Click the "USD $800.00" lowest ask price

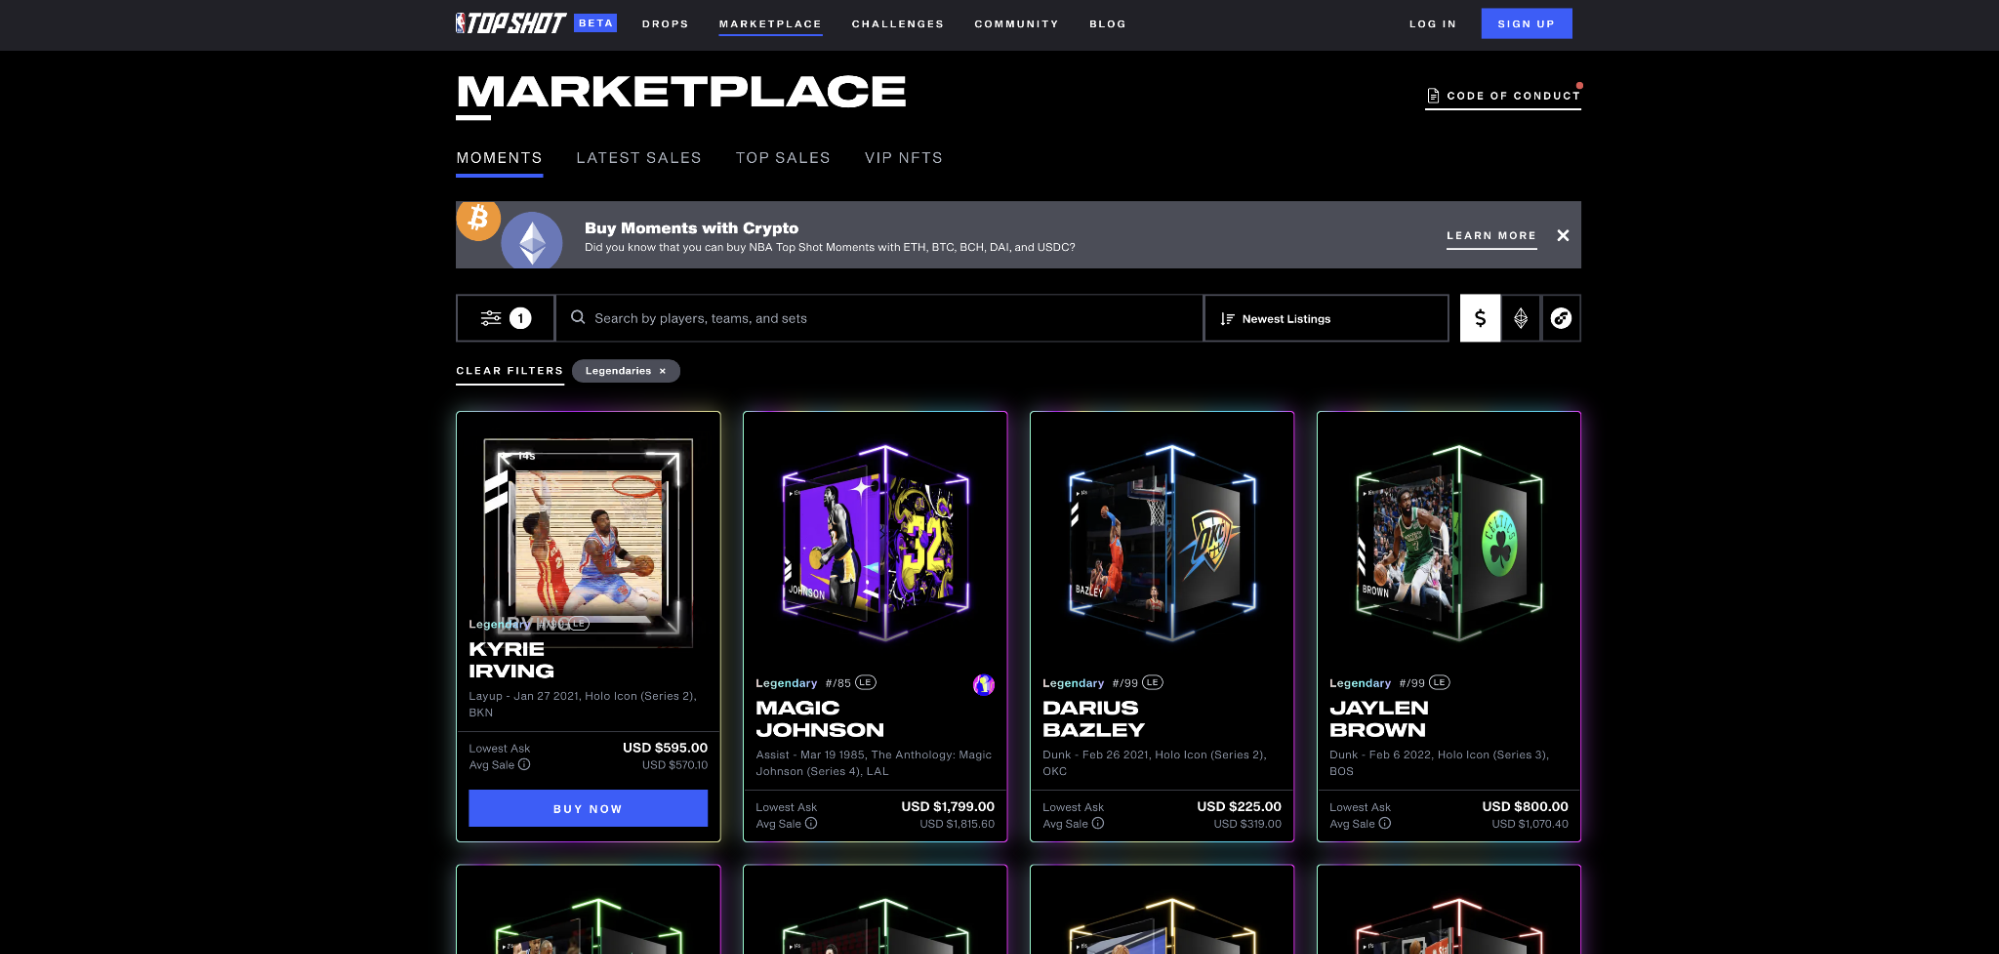[x=1525, y=807]
